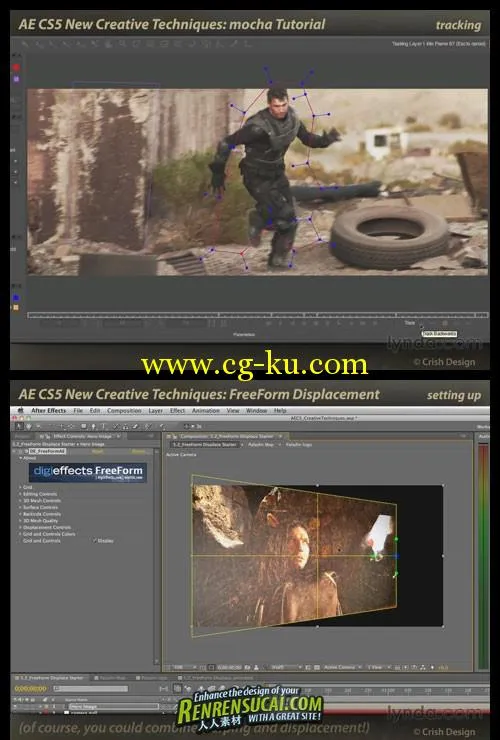Image resolution: width=500 pixels, height=740 pixels.
Task: Open the Layer menu
Action: (x=156, y=411)
